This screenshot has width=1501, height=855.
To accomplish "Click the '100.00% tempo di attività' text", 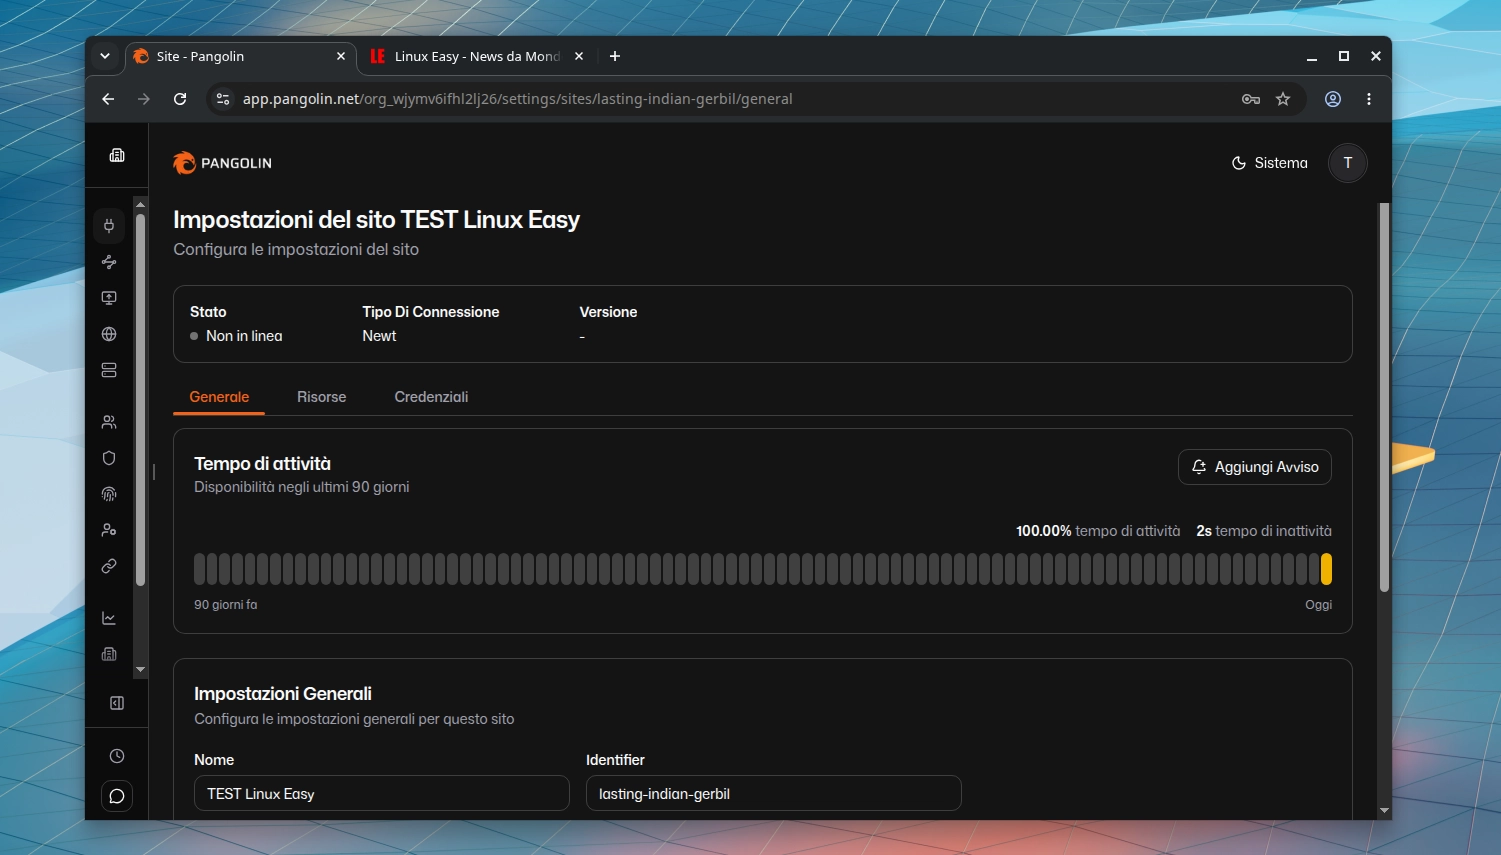I will click(1098, 531).
